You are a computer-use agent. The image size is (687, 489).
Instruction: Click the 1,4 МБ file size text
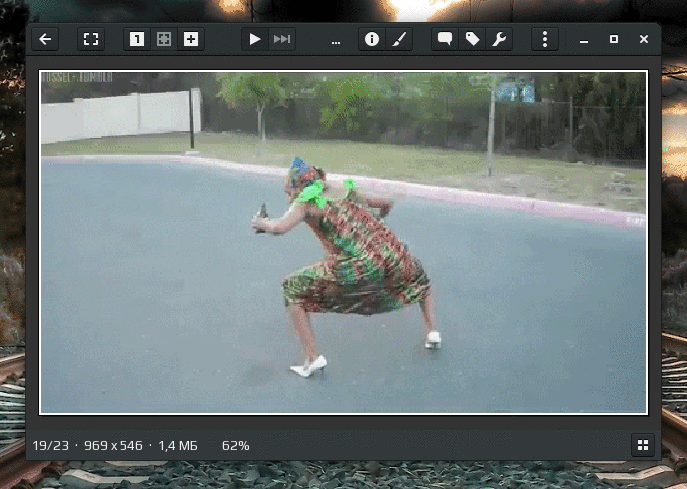(x=177, y=446)
